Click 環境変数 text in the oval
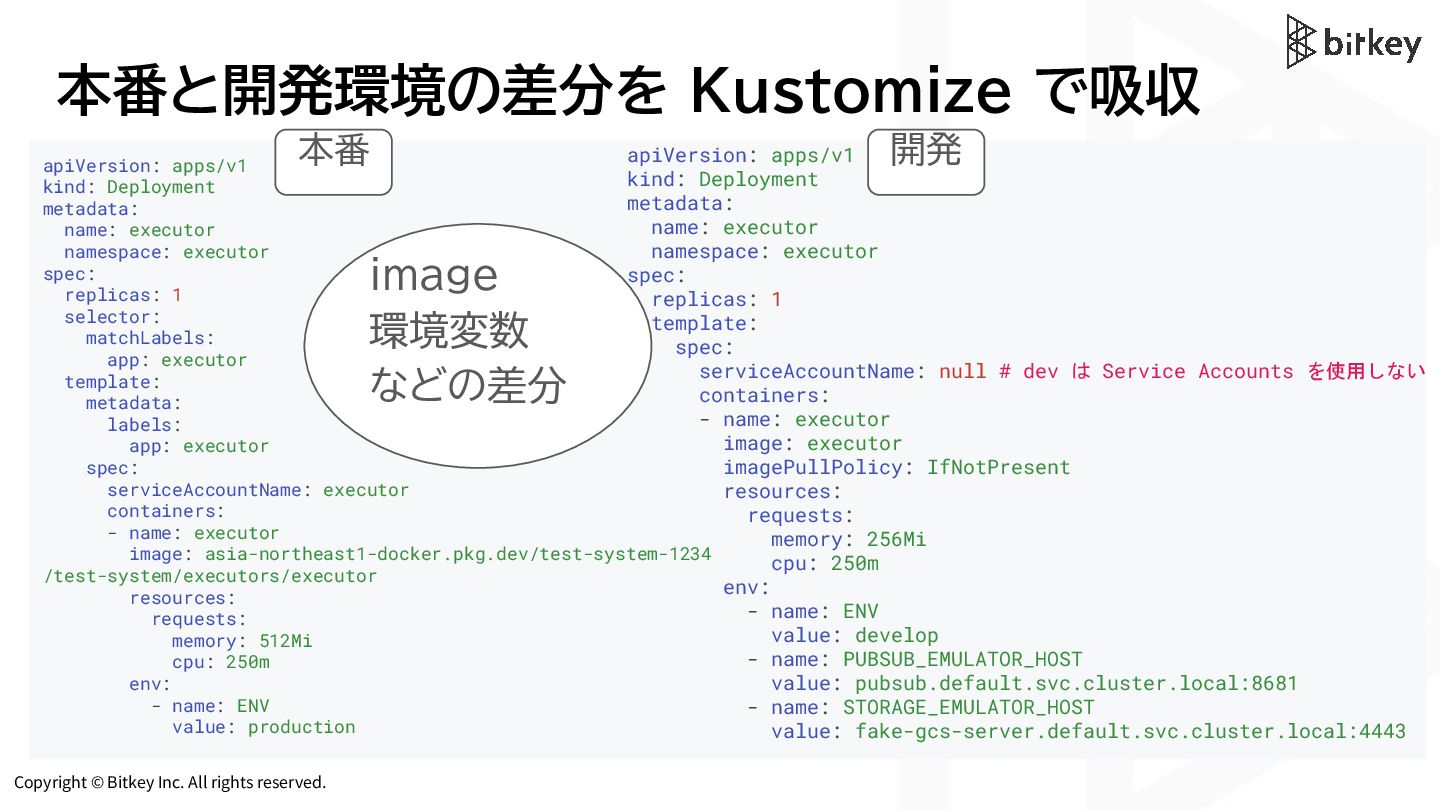This screenshot has height=810, width=1440. pyautogui.click(x=449, y=331)
